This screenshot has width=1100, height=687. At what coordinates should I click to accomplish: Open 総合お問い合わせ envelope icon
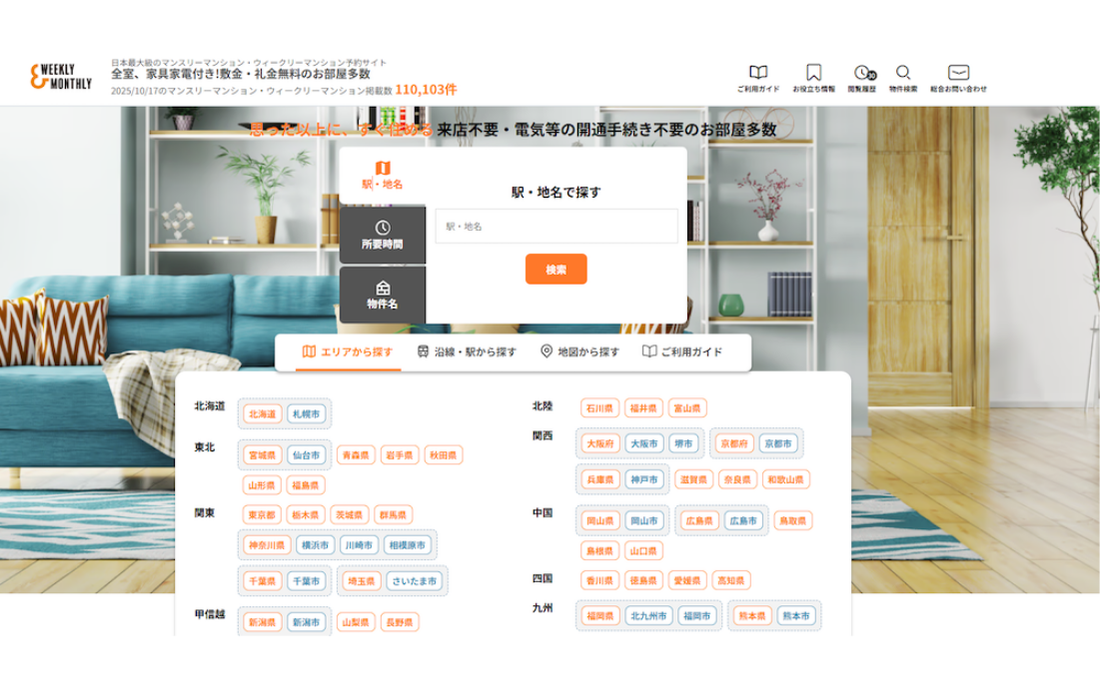(958, 74)
